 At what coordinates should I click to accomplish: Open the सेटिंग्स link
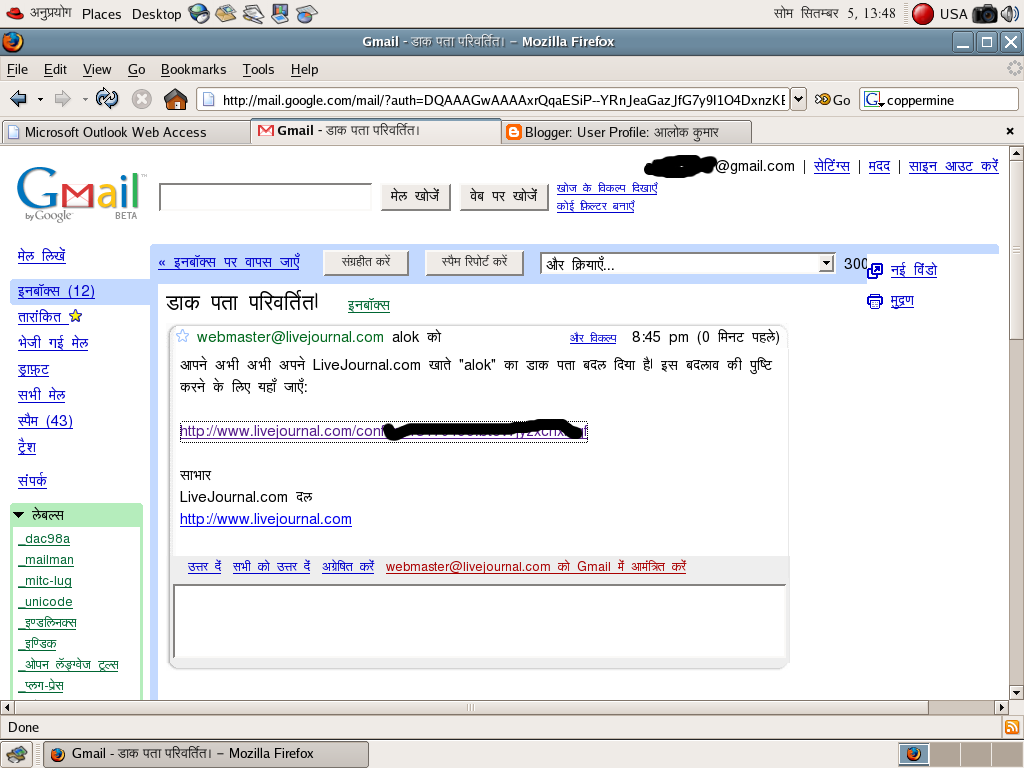tap(831, 167)
